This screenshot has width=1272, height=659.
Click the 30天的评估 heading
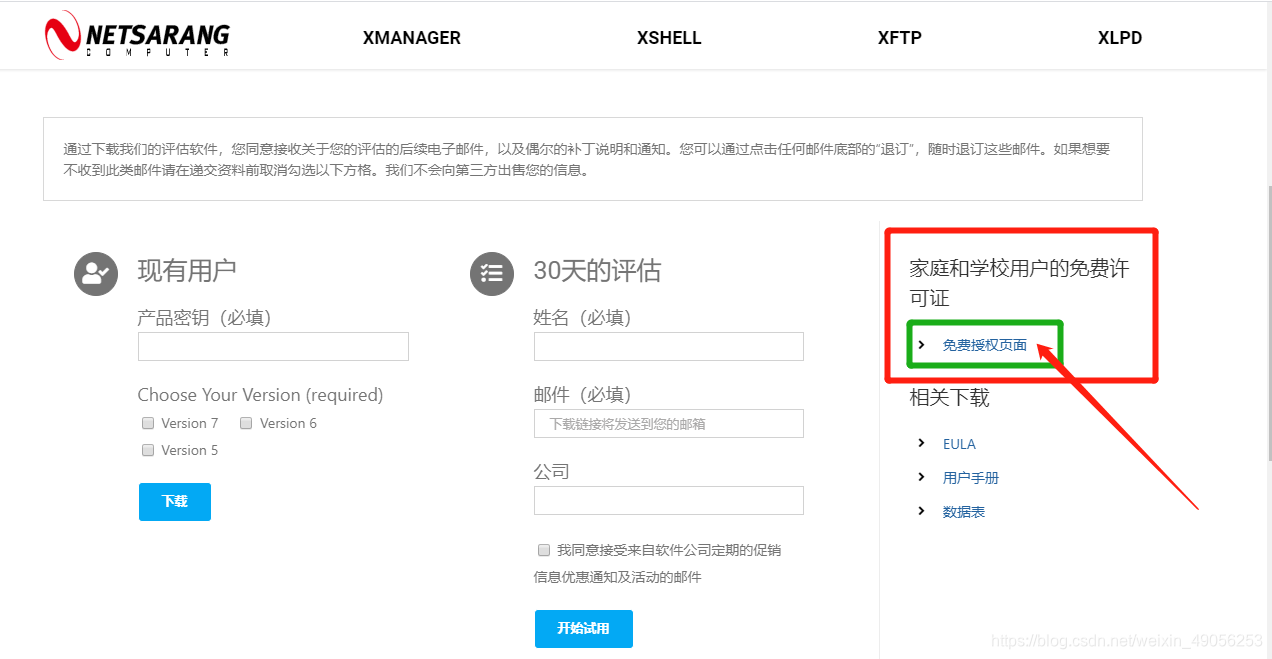coord(597,270)
